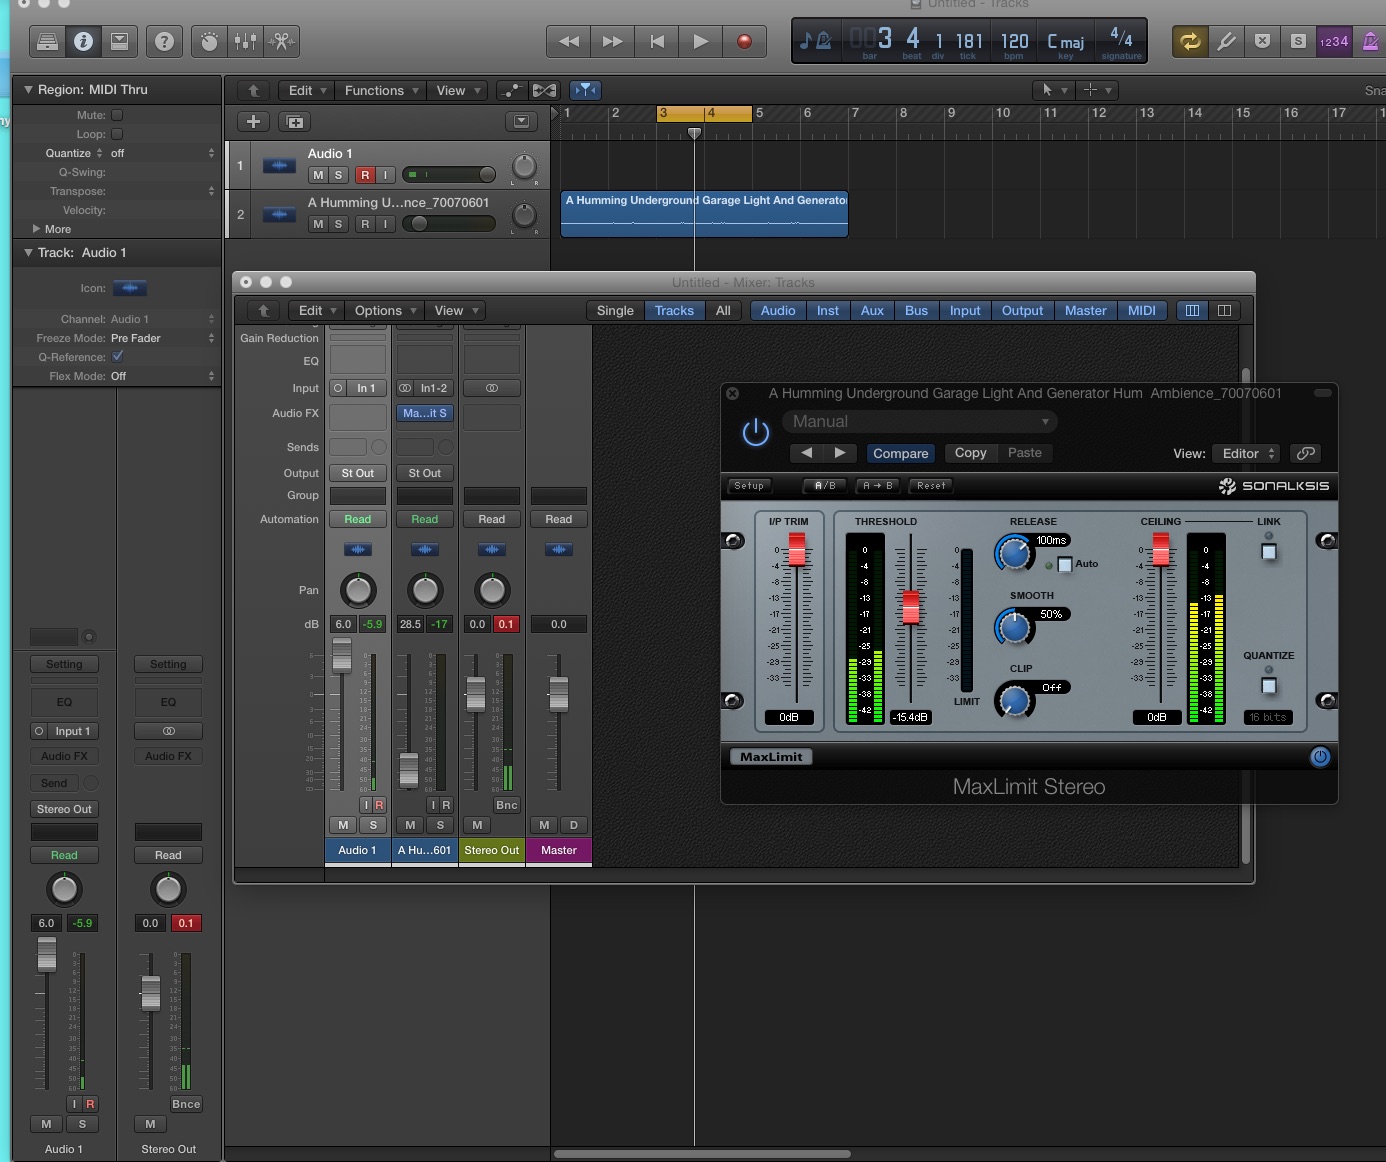Viewport: 1386px width, 1162px height.
Task: Add new track with plus button
Action: click(253, 121)
